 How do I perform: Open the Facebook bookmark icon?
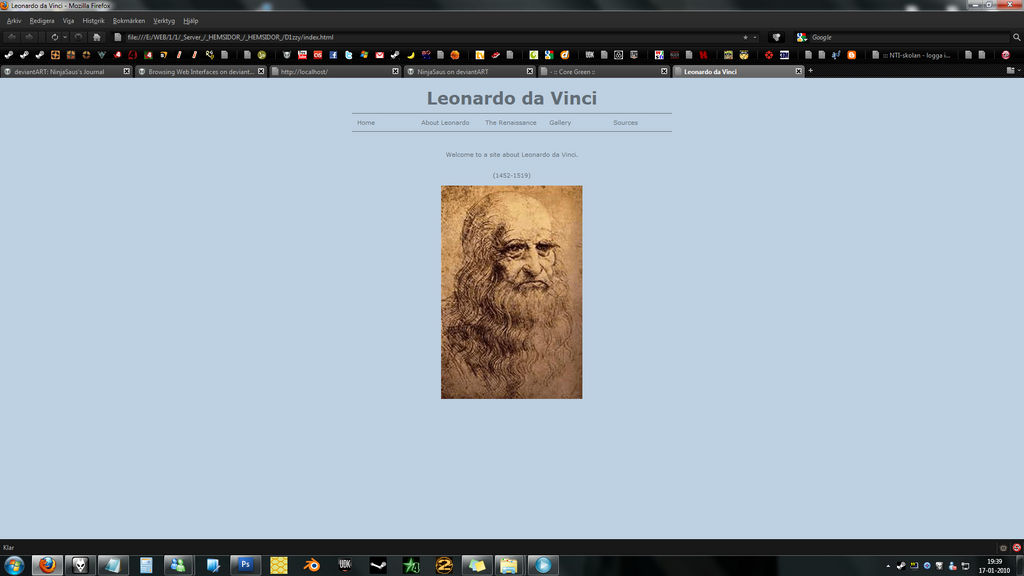333,55
